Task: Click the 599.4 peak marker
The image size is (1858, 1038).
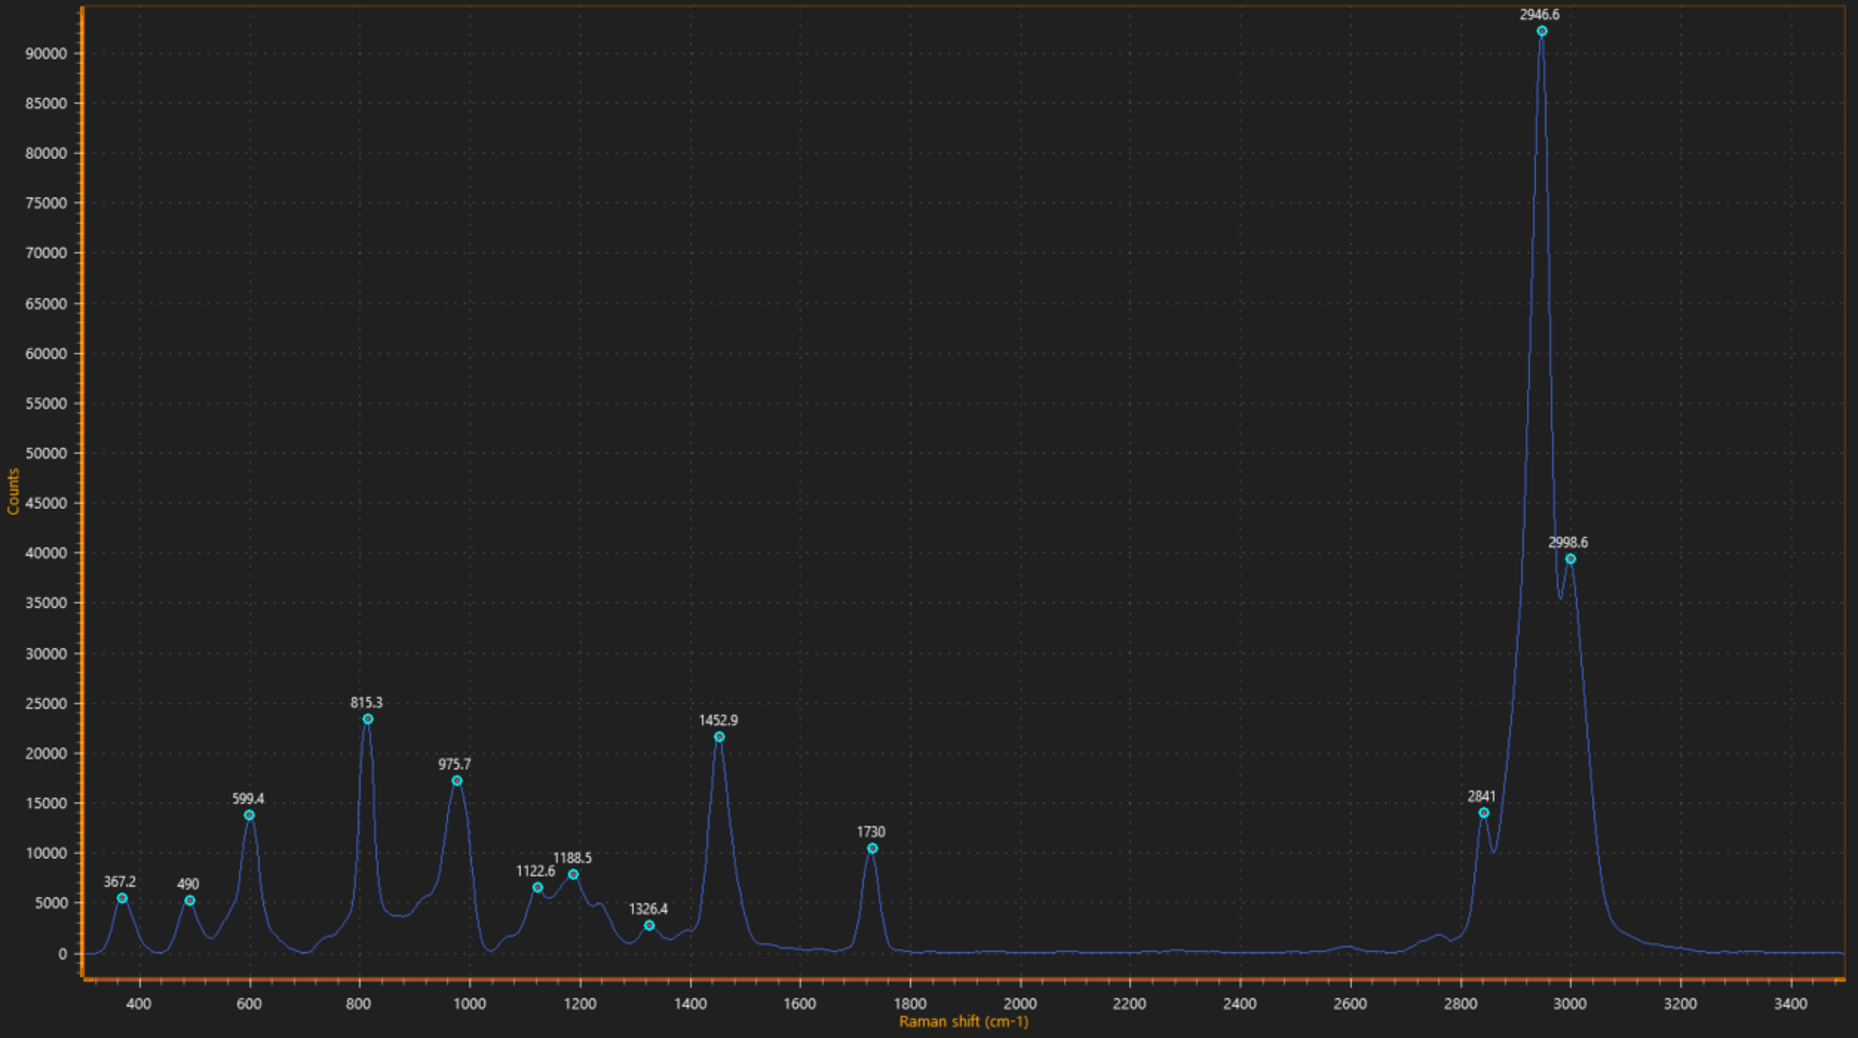Action: 249,815
